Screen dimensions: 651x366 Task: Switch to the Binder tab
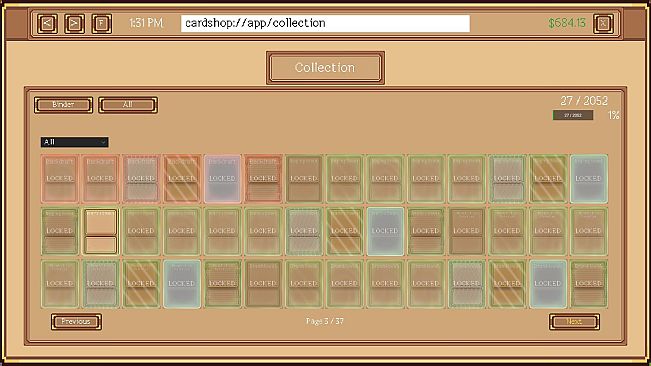64,105
